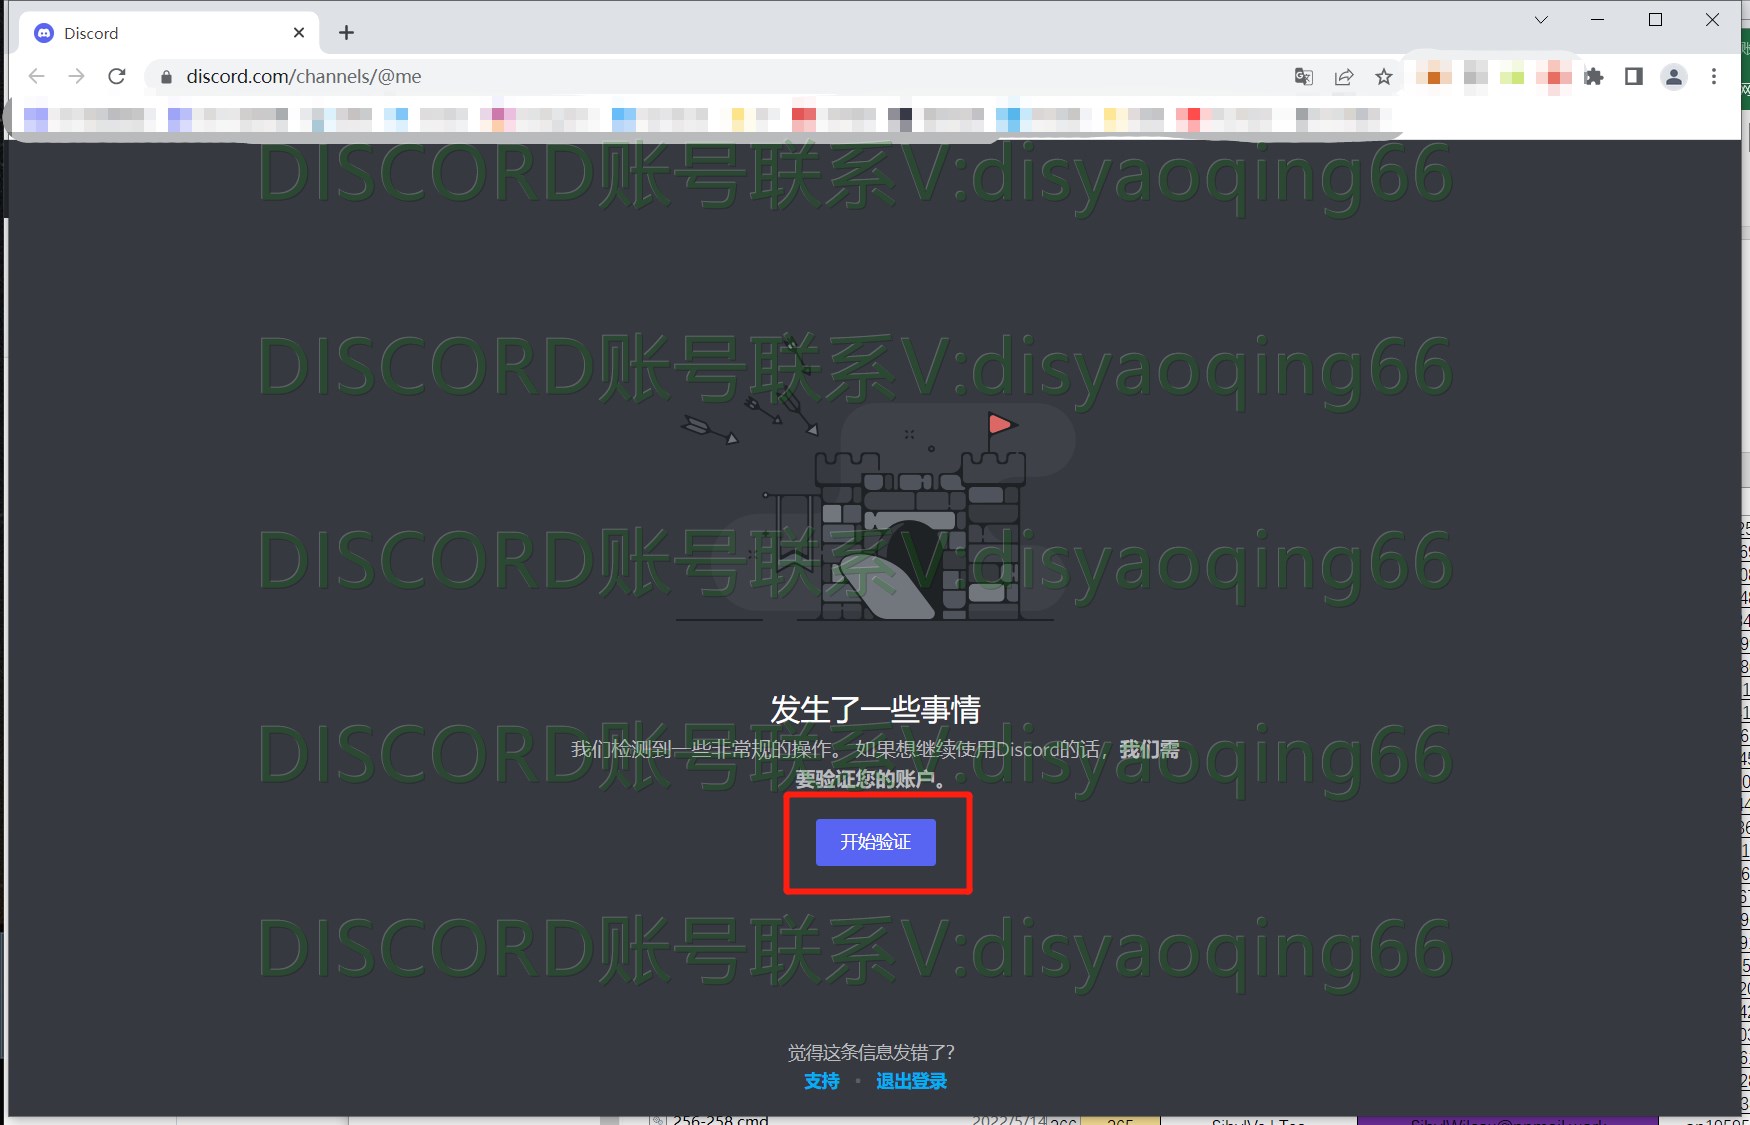Screen dimensions: 1750x1125
Task: Open Chrome three-dot menu
Action: point(1714,77)
